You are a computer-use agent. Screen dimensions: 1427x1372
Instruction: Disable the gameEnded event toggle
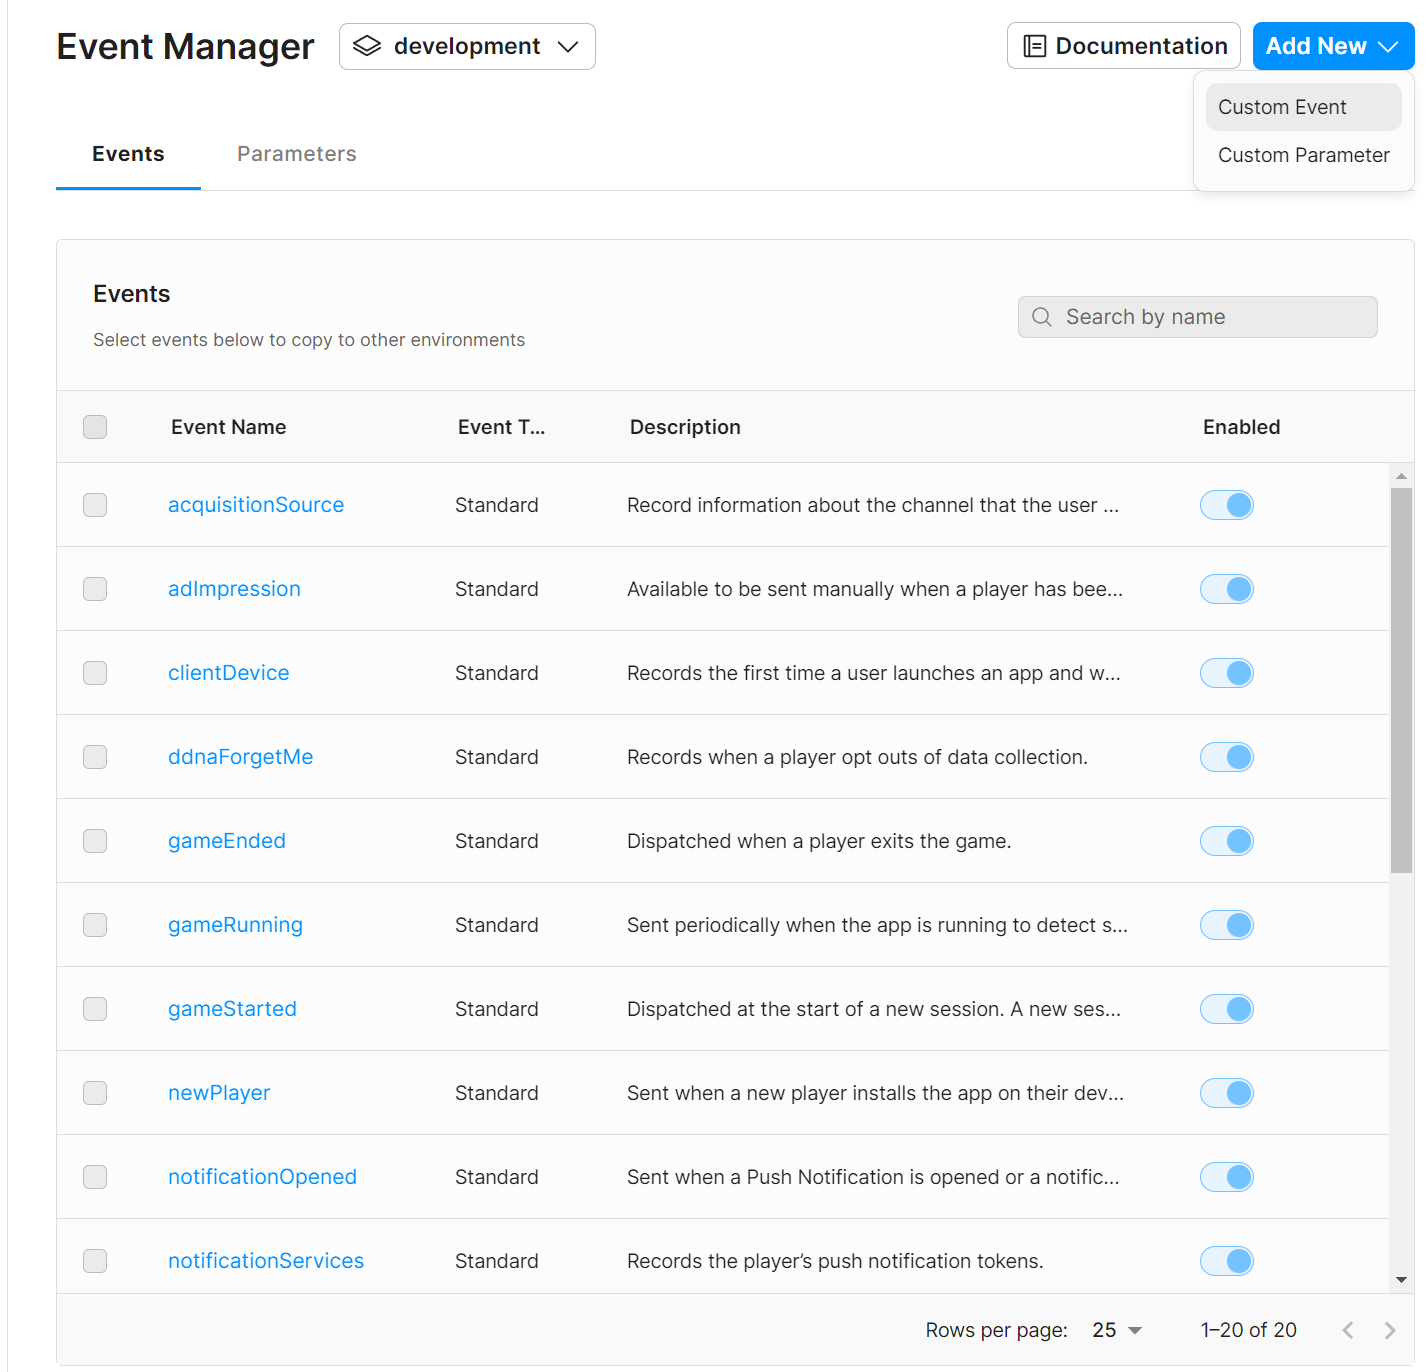click(1227, 841)
